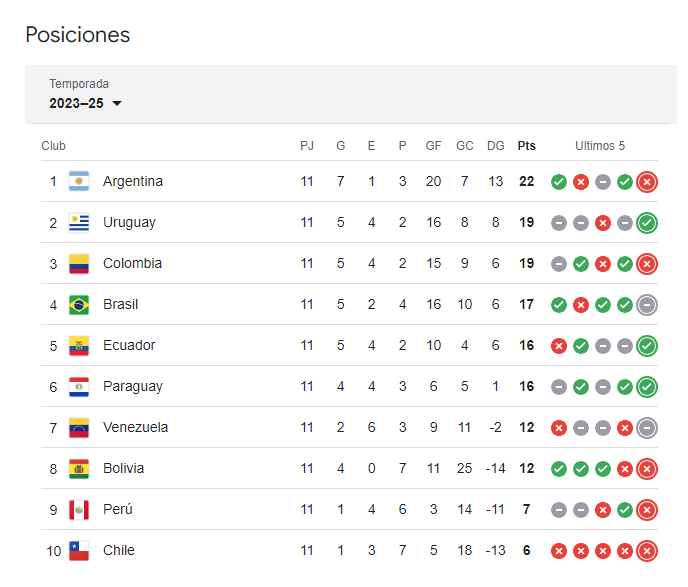
Task: Click Brasil's latest match draw icon
Action: click(x=647, y=305)
